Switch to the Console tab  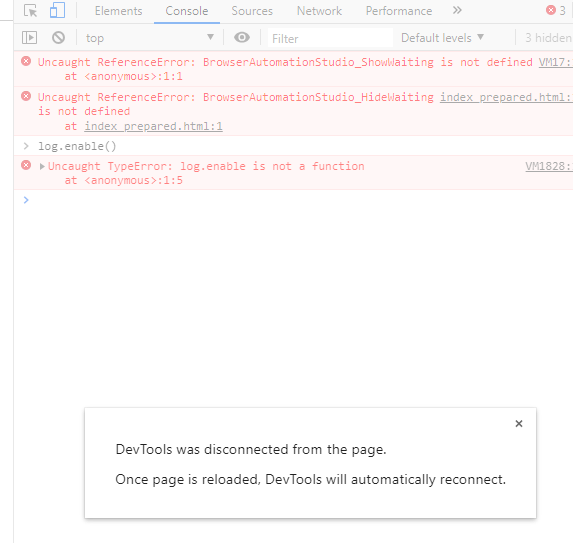[x=187, y=11]
